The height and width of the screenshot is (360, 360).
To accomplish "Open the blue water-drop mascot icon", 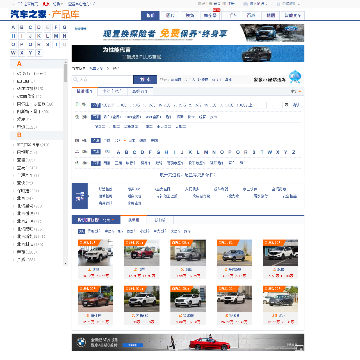I will pos(295,77).
